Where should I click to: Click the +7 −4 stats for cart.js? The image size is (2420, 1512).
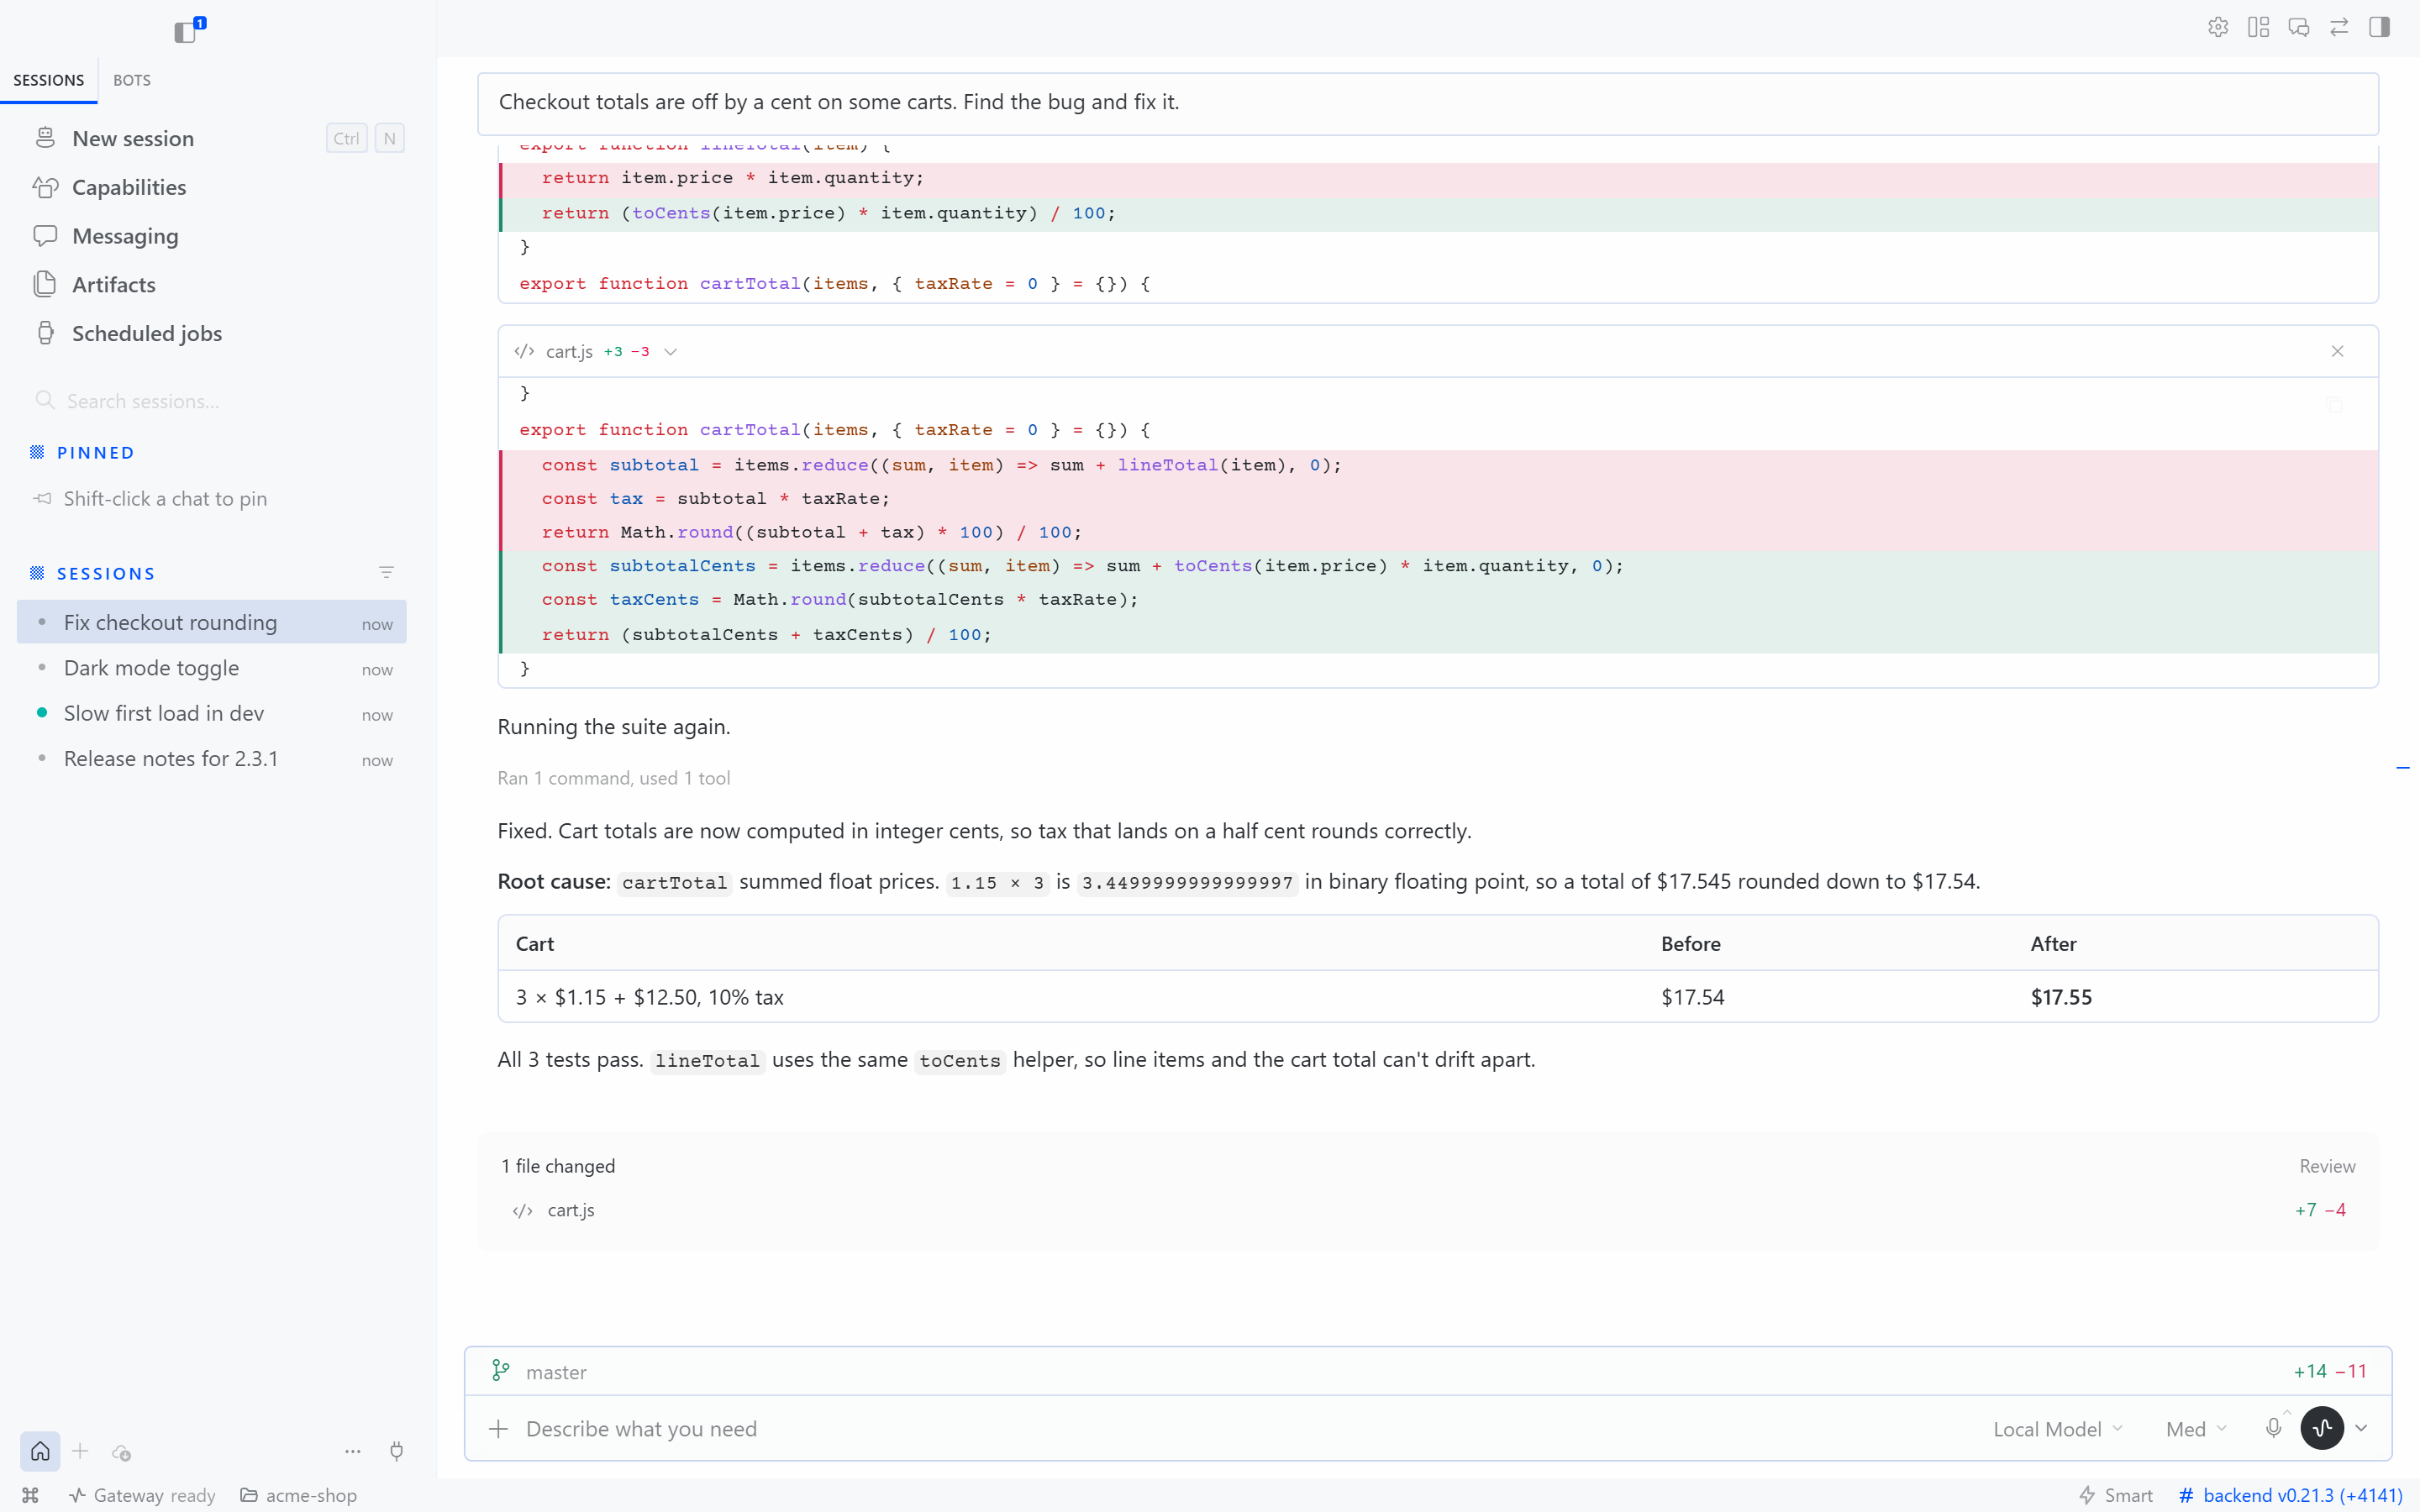[x=2320, y=1210]
